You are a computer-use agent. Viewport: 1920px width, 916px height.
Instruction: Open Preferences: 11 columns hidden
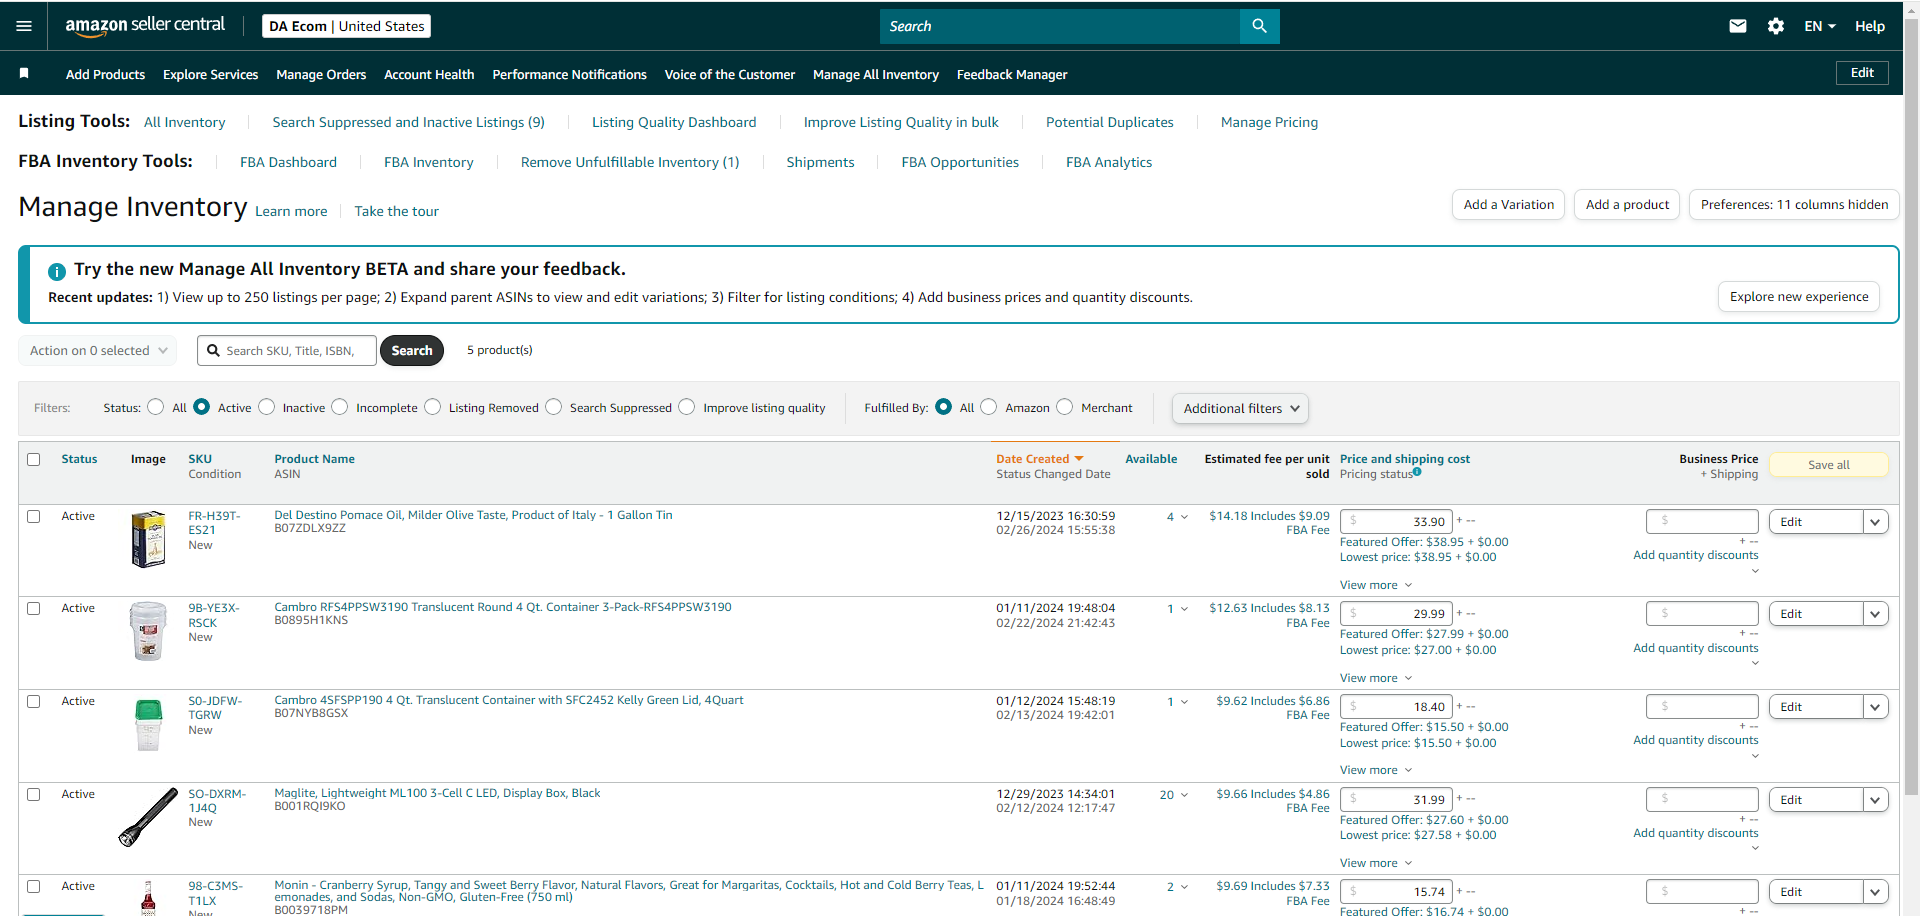[1794, 204]
